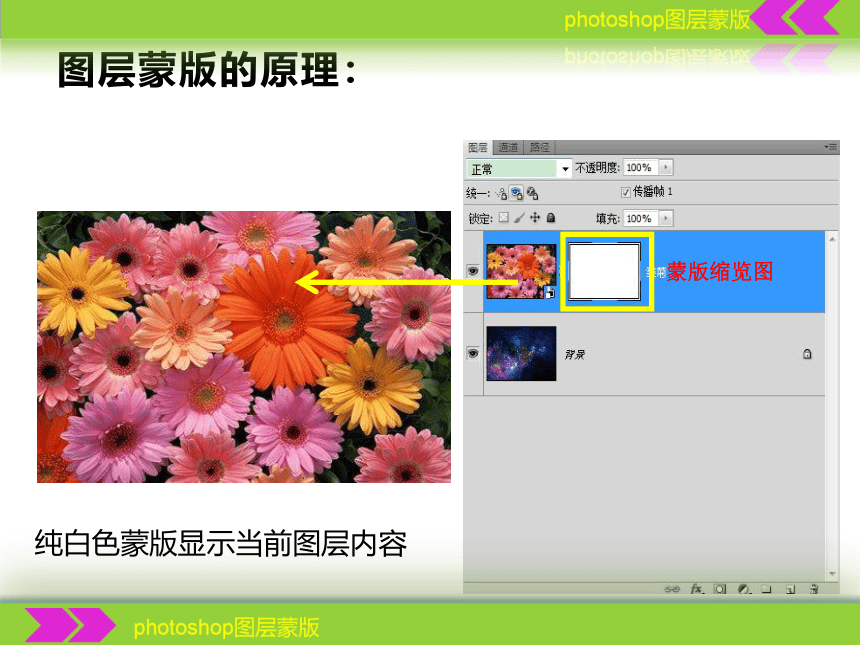Click the delete layer trash icon
This screenshot has height=645, width=860.
pyautogui.click(x=814, y=589)
